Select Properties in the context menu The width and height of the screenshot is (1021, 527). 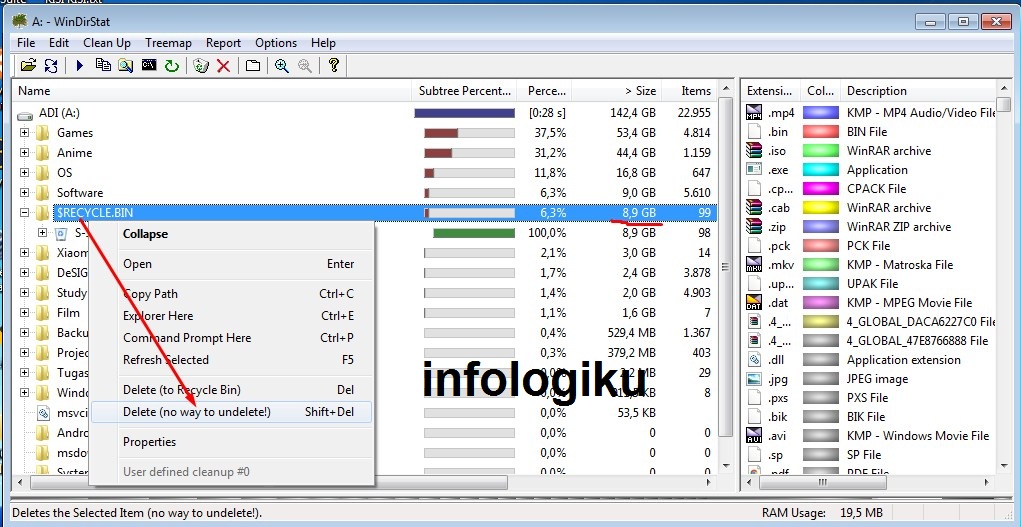232,442
